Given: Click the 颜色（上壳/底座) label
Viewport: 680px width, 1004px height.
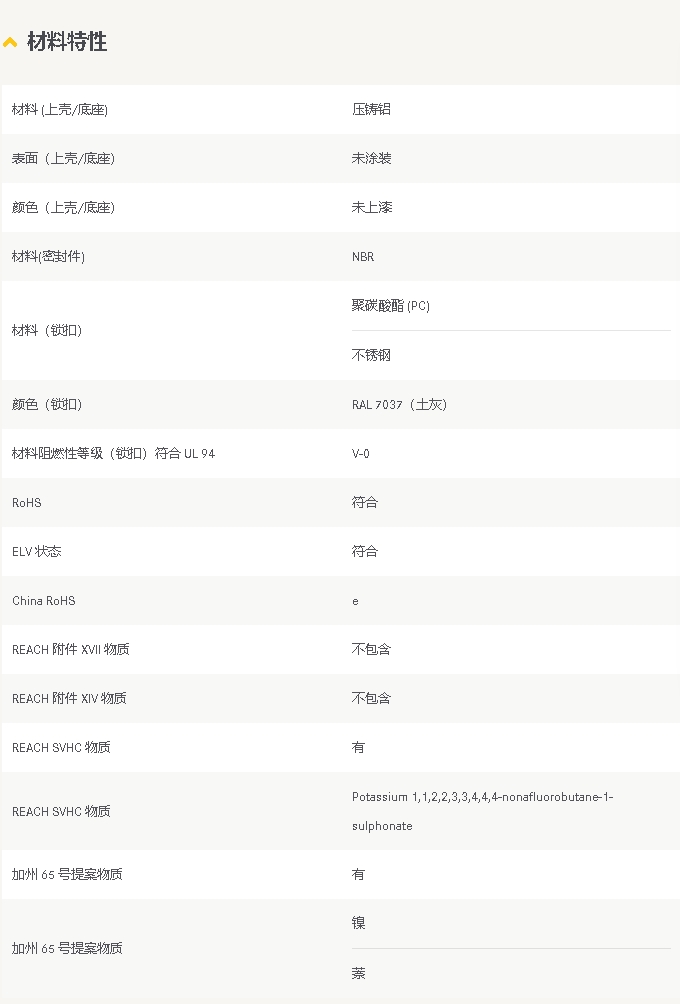Looking at the screenshot, I should pyautogui.click(x=63, y=207).
